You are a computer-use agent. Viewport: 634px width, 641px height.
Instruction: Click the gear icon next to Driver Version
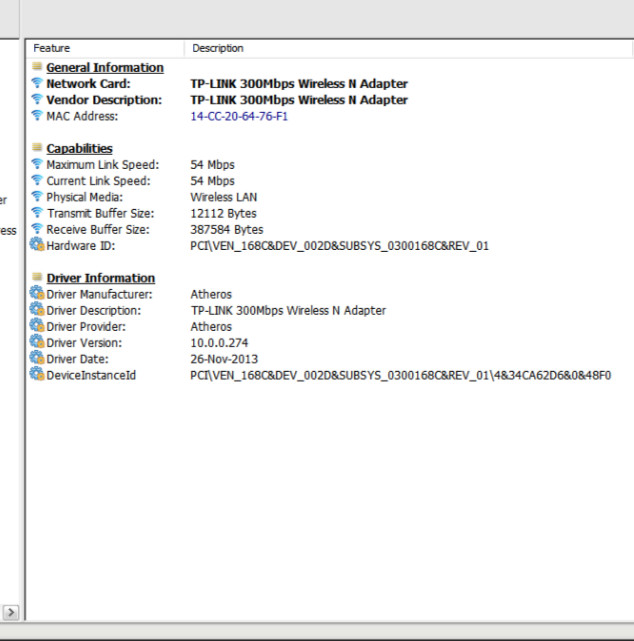pos(37,342)
